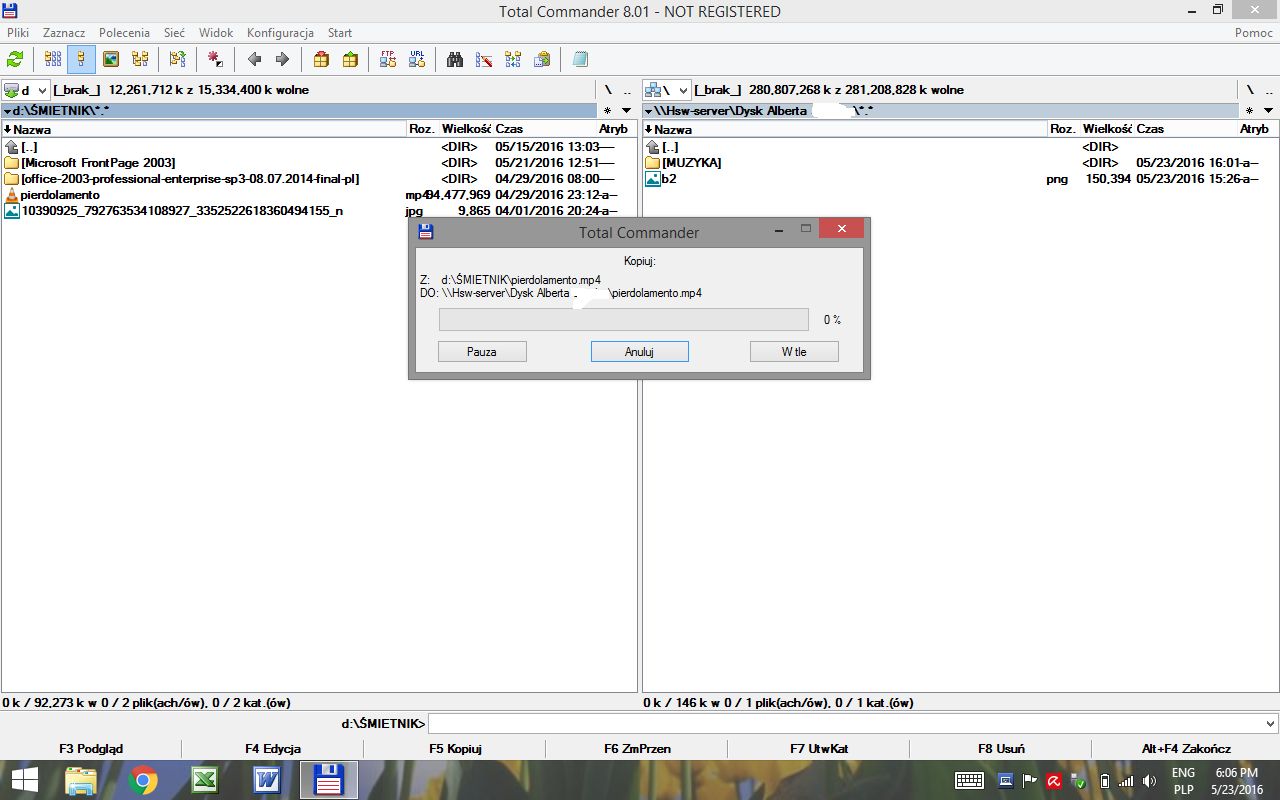
Task: Select the highlighted Full details view icon
Action: point(82,59)
